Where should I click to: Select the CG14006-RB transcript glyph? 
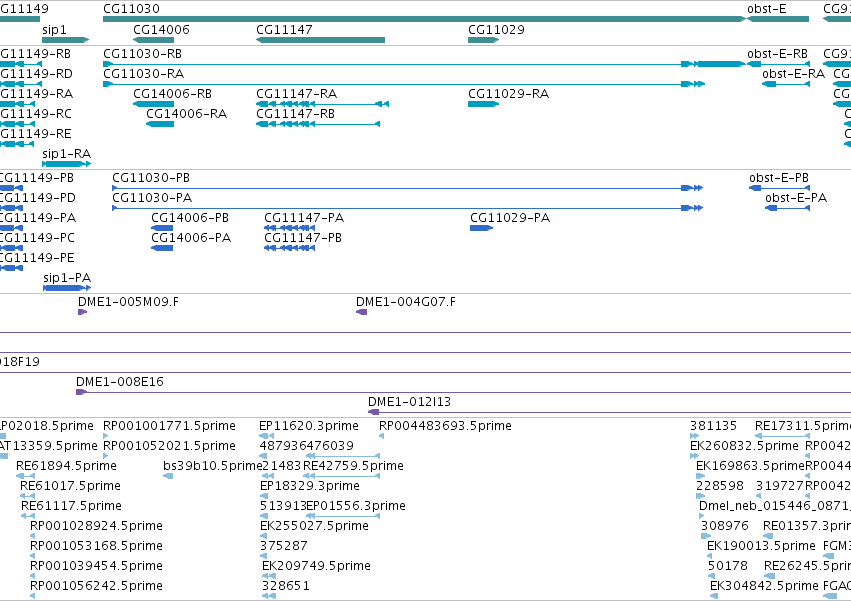154,104
